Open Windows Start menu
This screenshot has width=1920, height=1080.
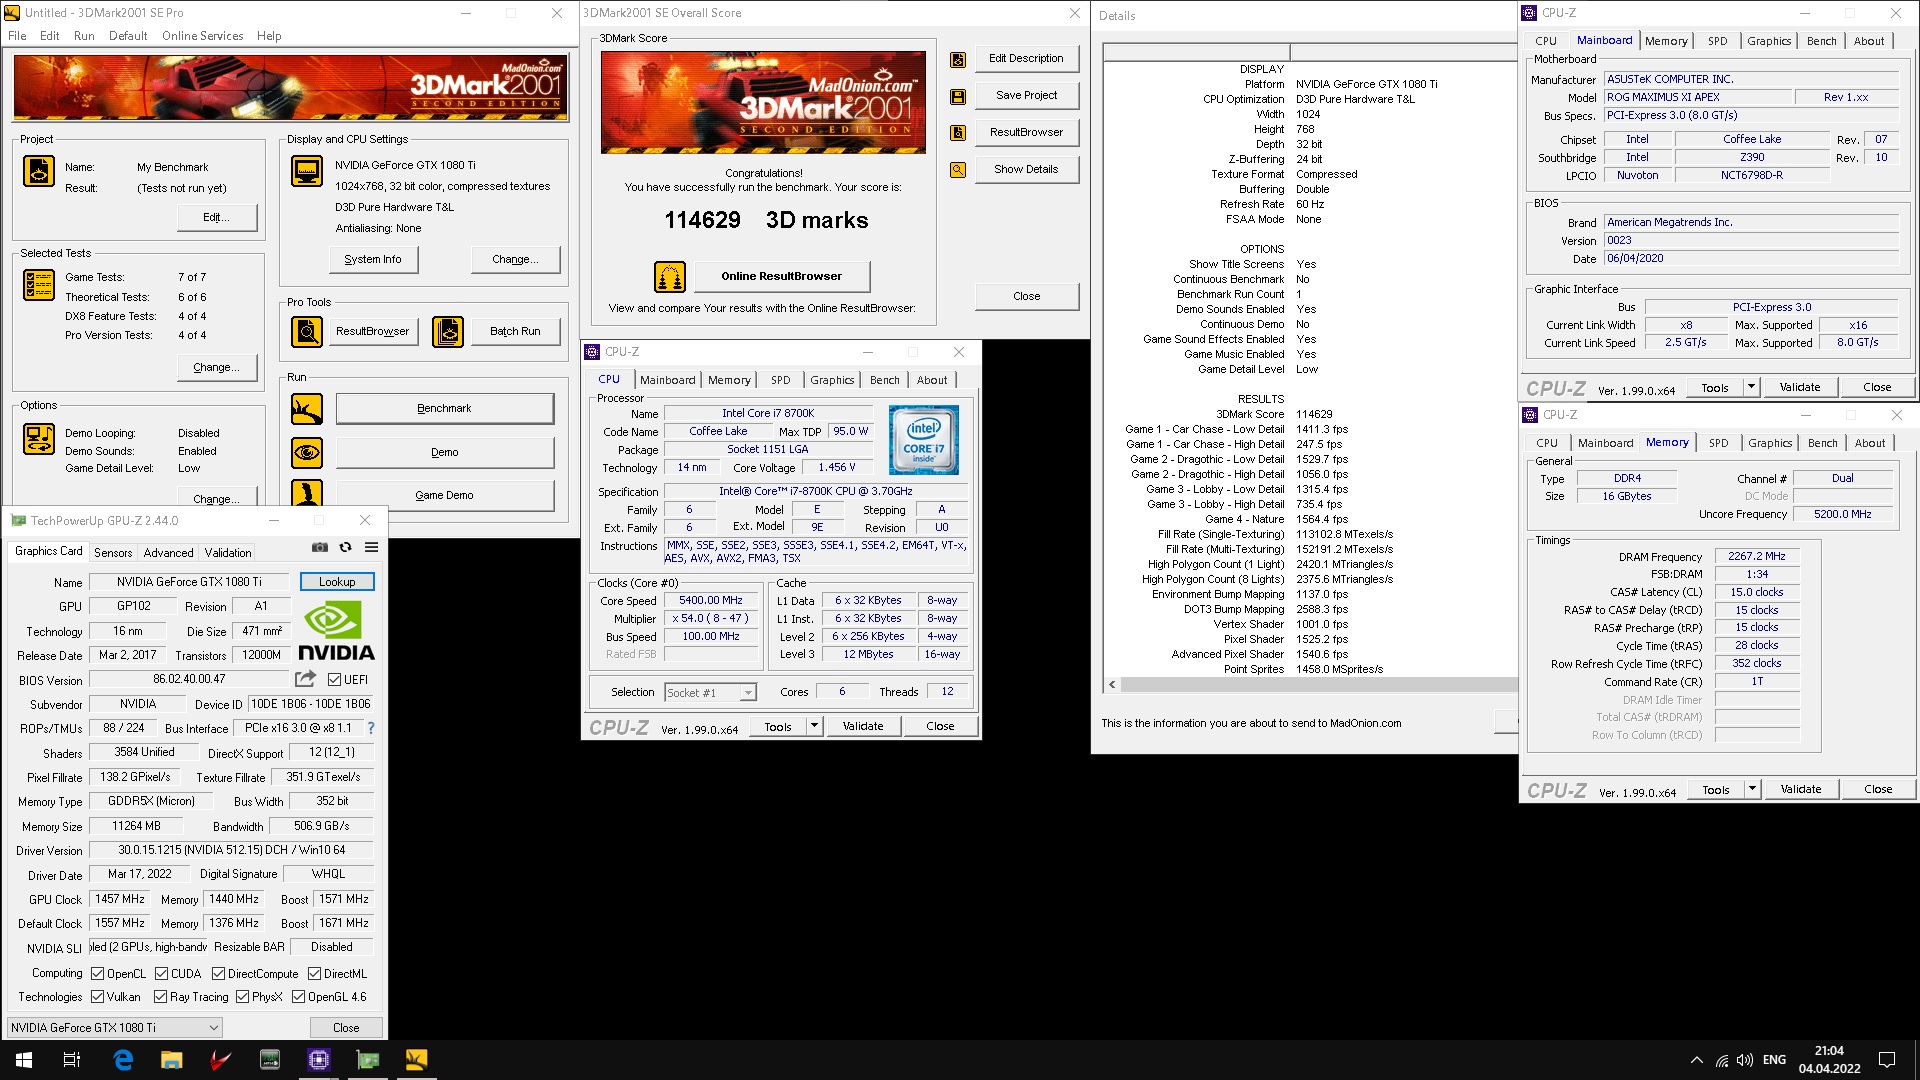[x=24, y=1060]
